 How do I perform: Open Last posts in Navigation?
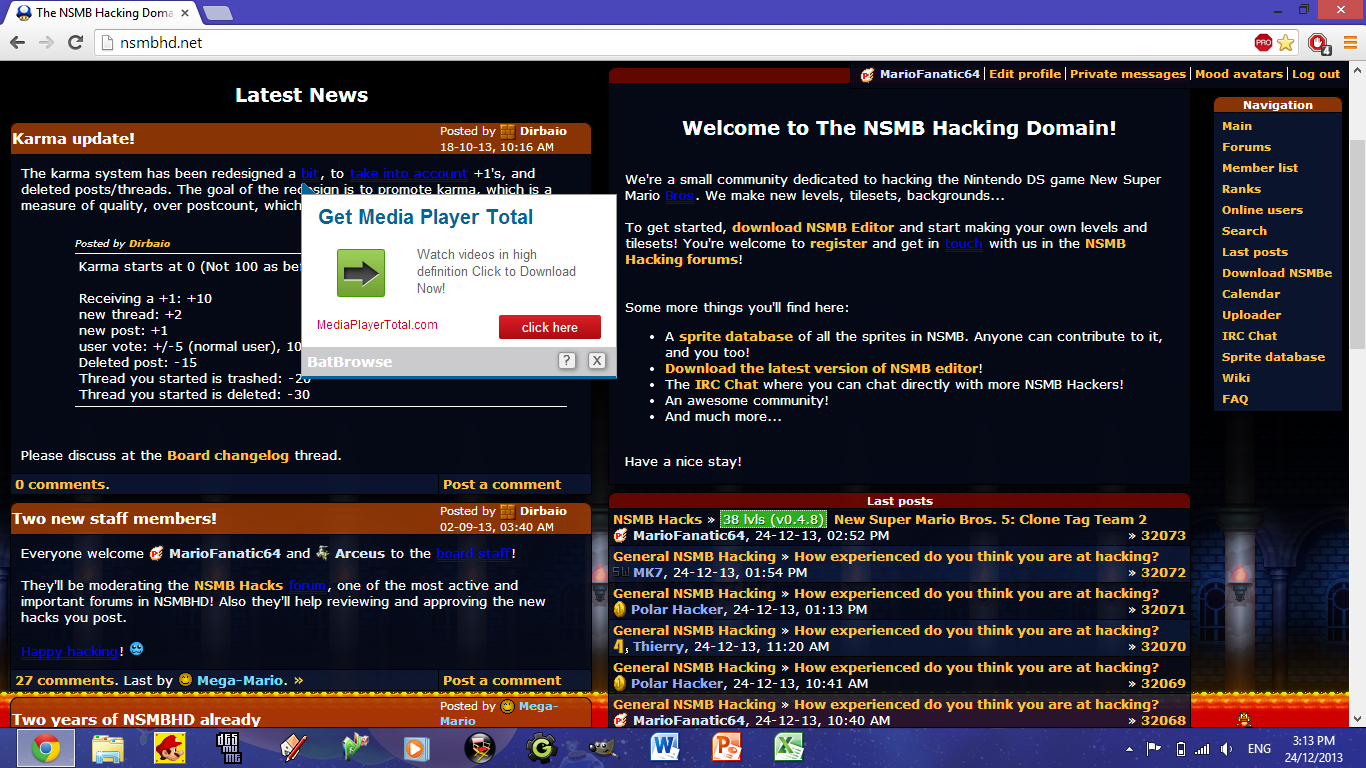tap(1255, 252)
